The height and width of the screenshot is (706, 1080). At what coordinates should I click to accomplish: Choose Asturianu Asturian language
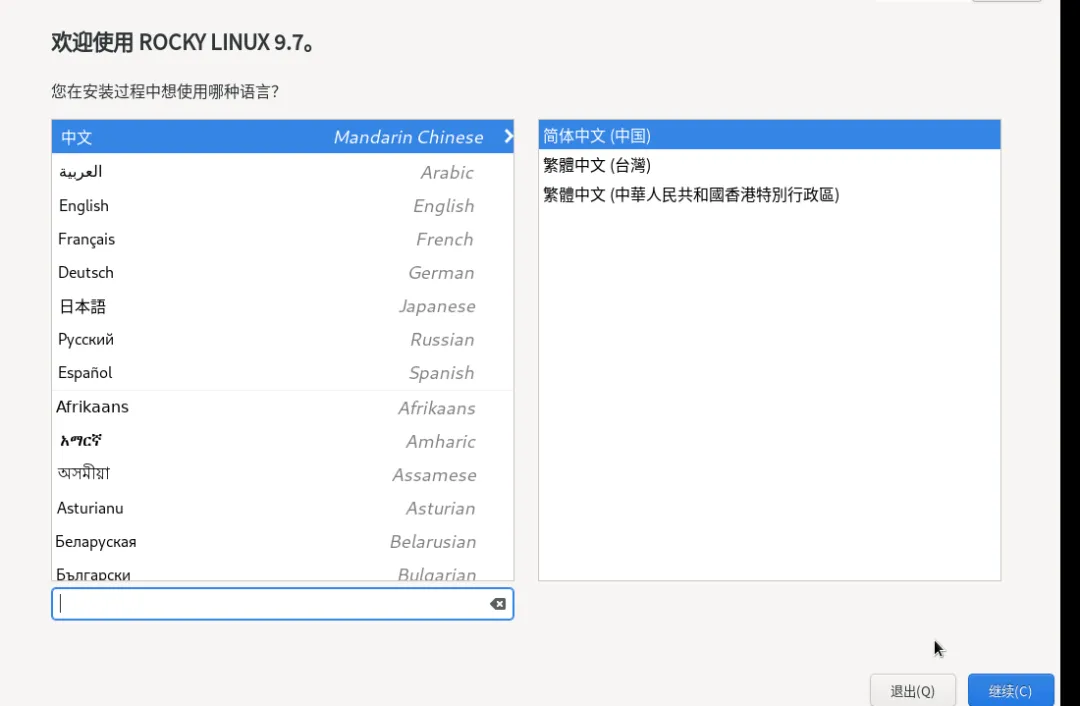282,508
